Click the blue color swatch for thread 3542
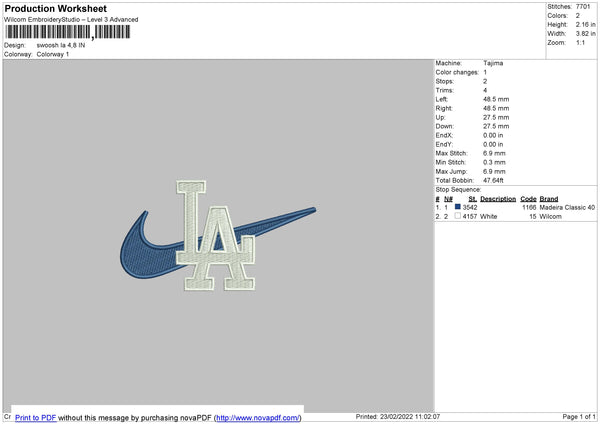The image size is (600, 424). click(457, 207)
